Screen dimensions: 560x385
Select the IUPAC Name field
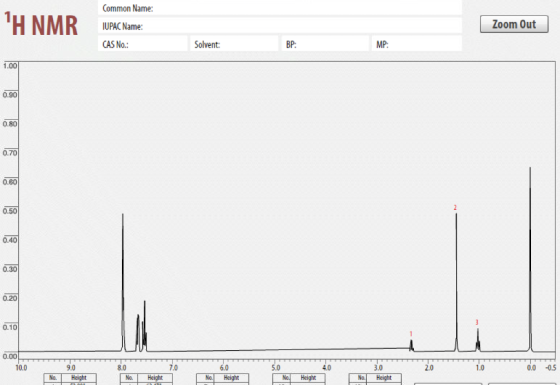pos(280,26)
